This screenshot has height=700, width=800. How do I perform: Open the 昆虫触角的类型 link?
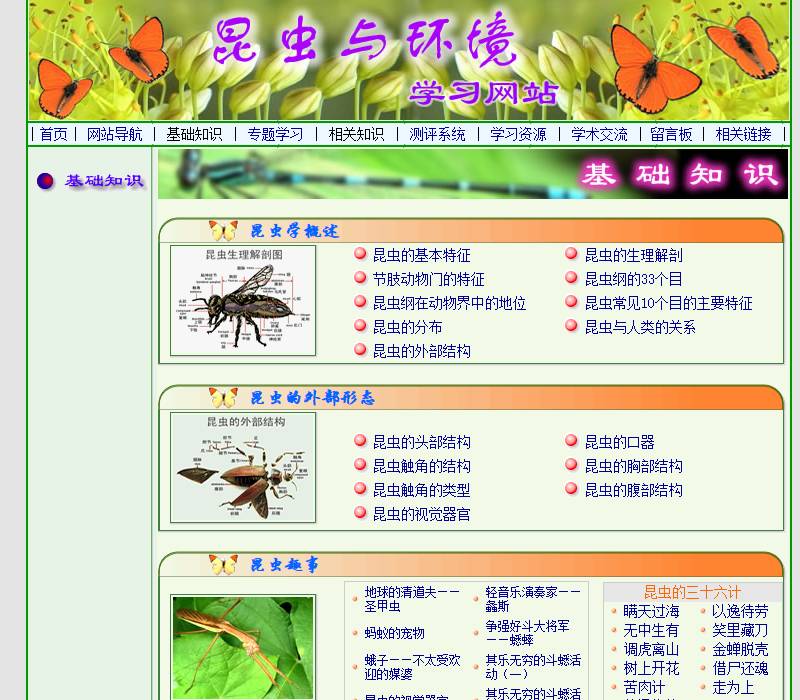click(x=424, y=491)
